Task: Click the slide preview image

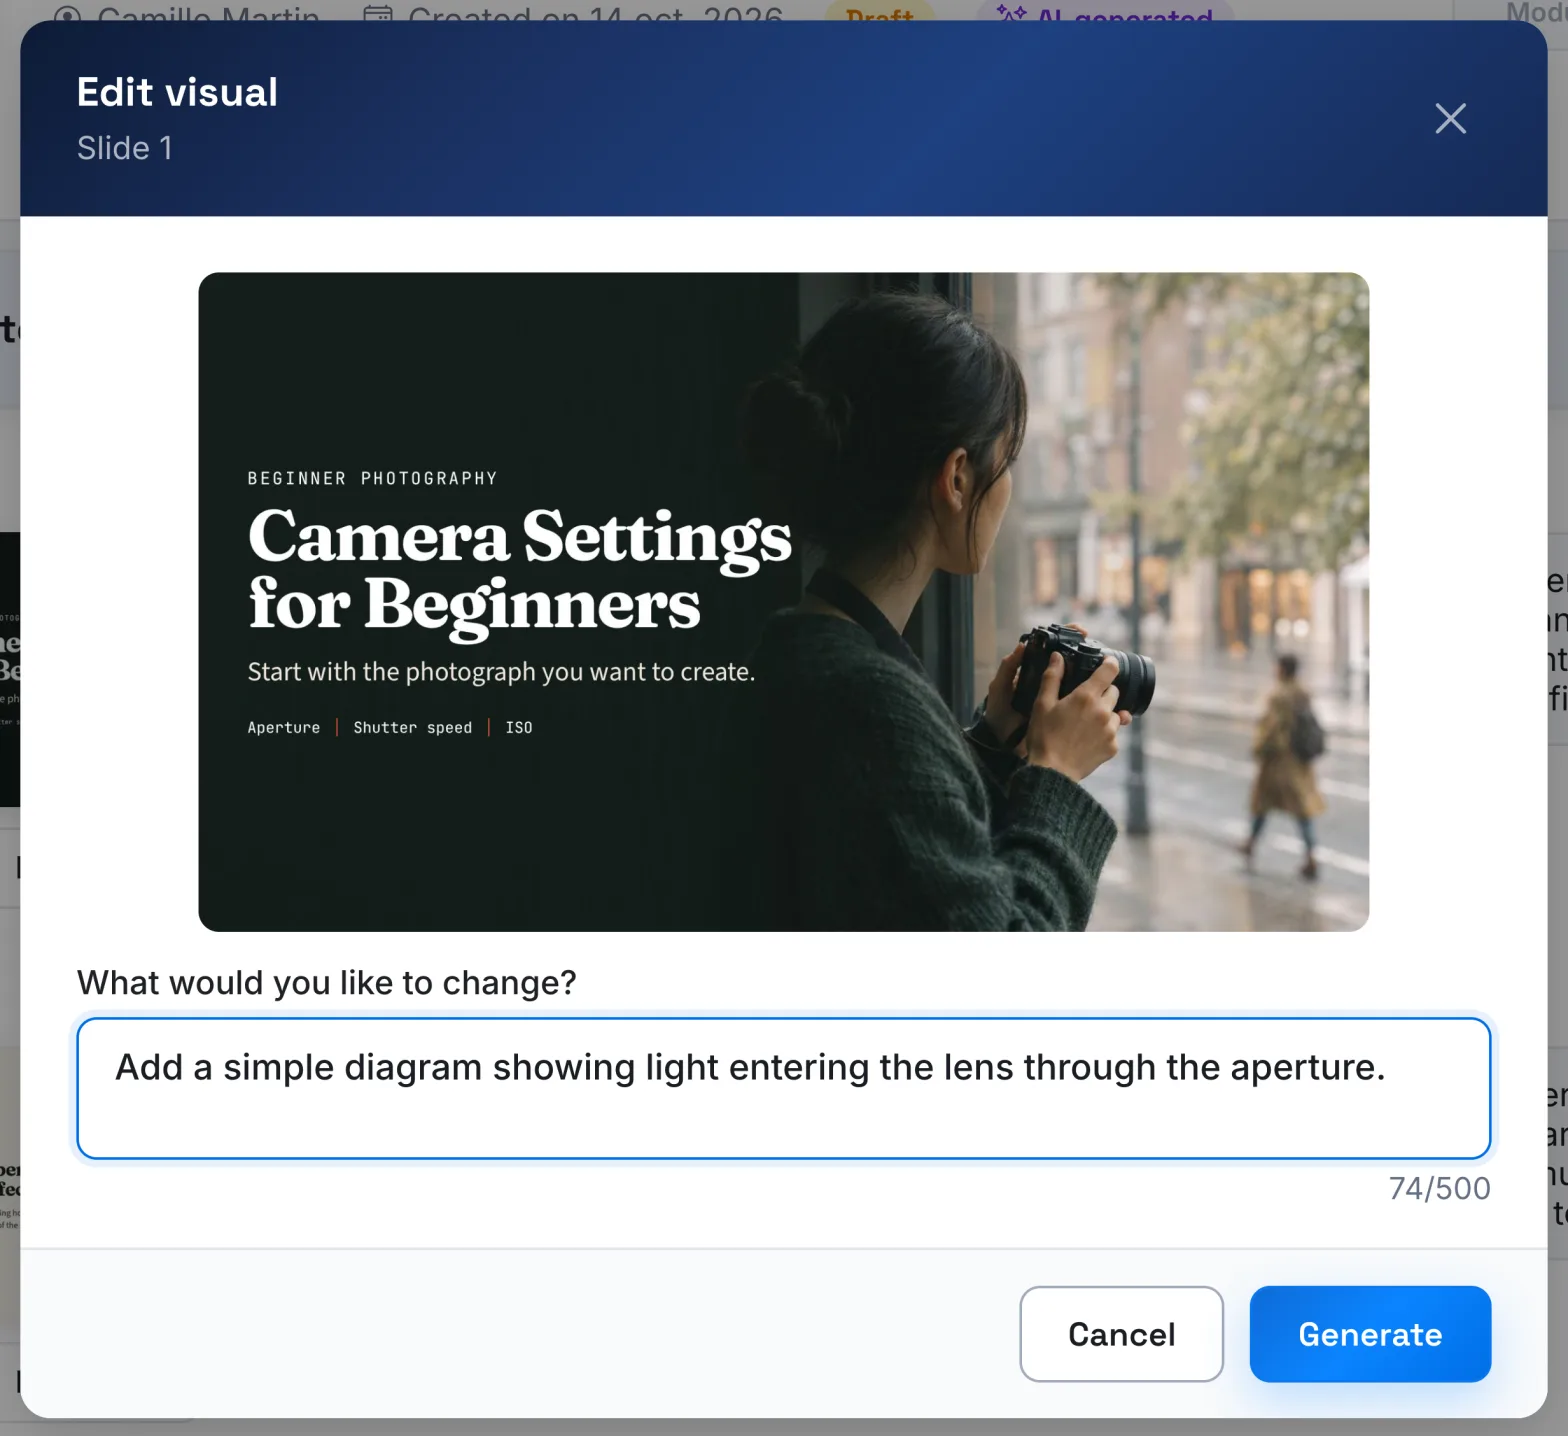Action: (784, 602)
